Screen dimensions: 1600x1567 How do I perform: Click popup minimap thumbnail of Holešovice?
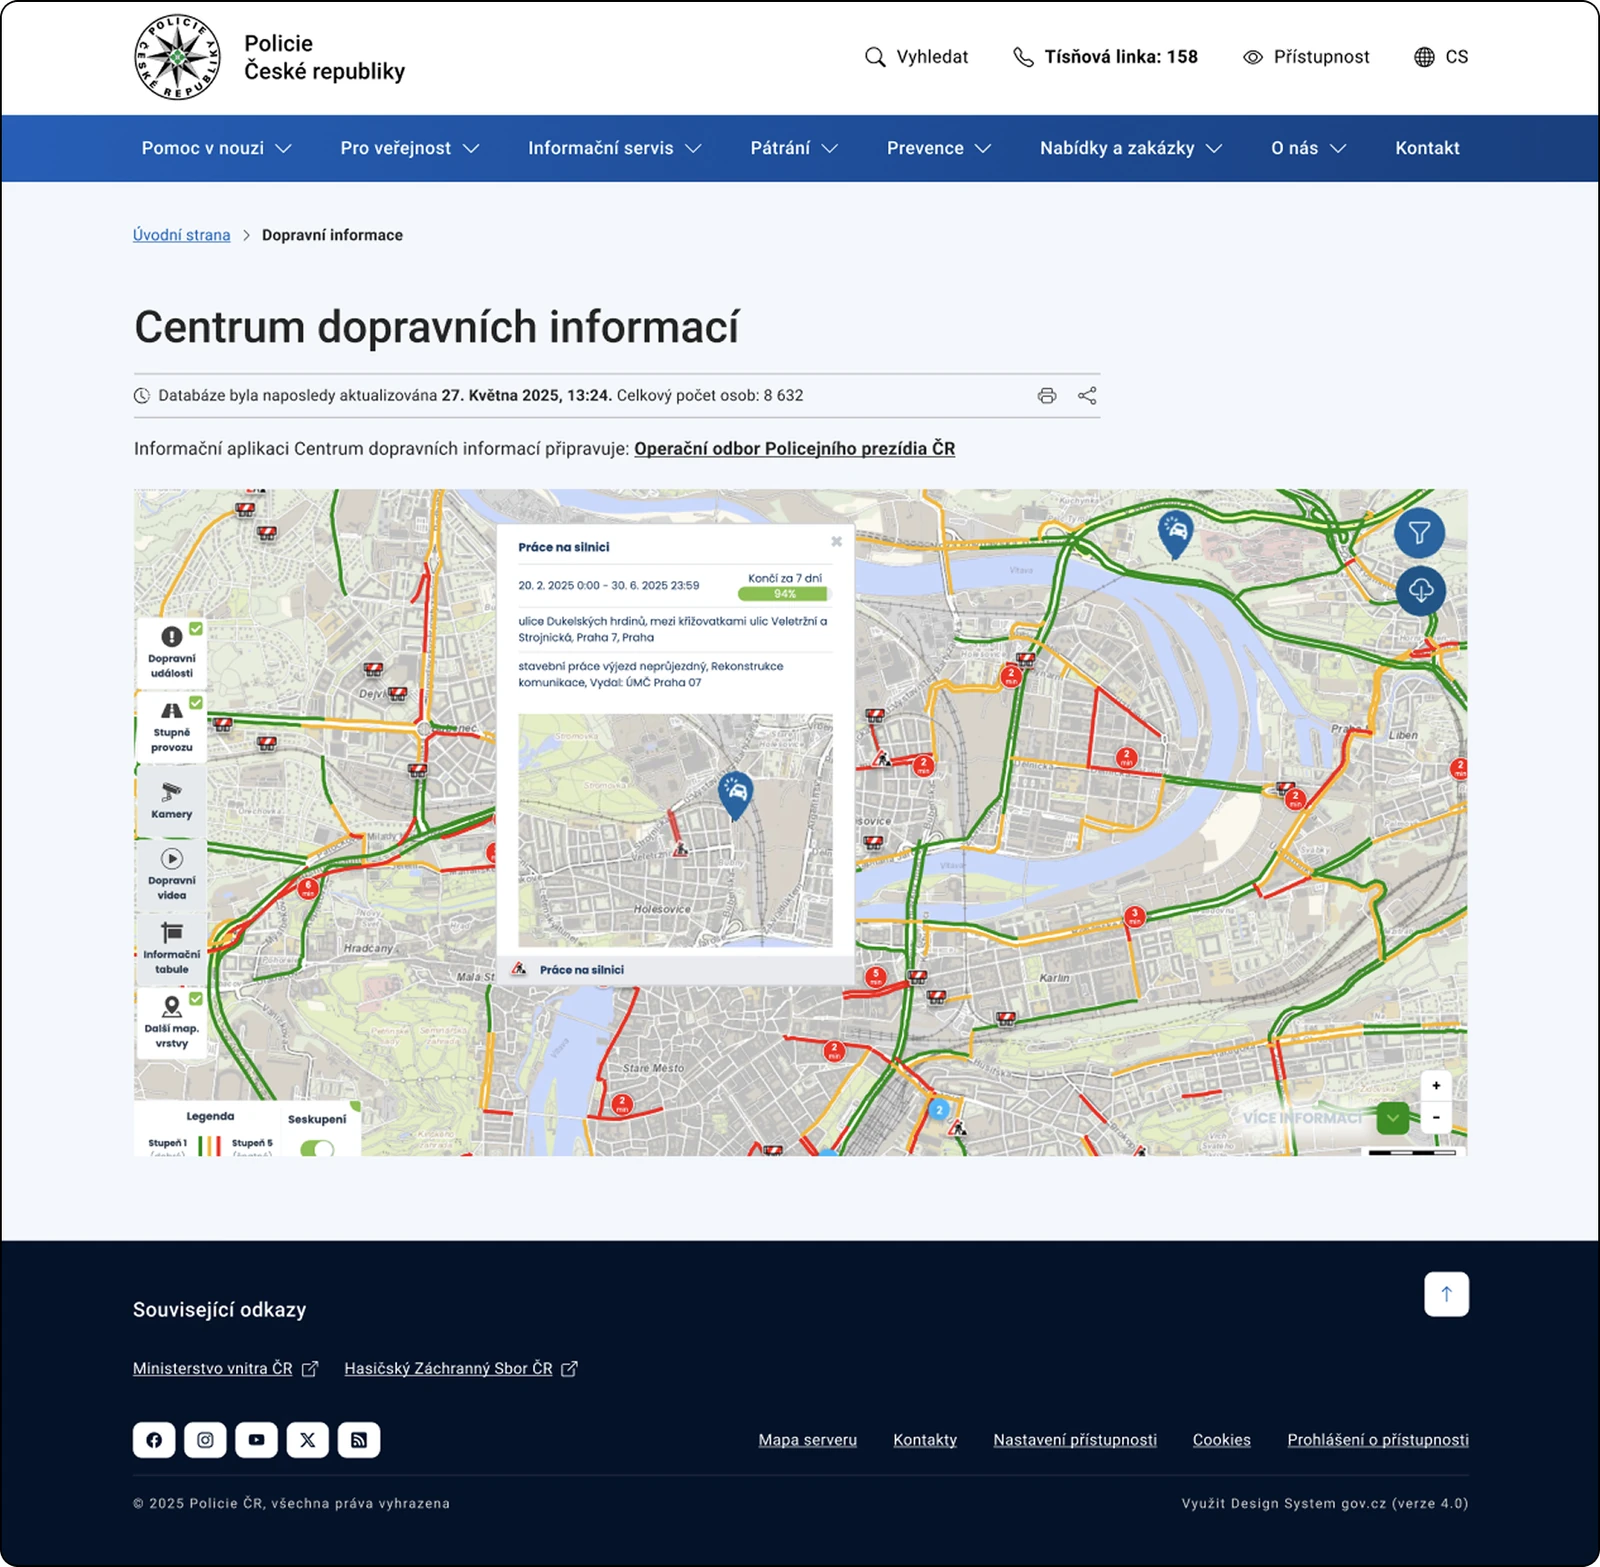click(675, 830)
